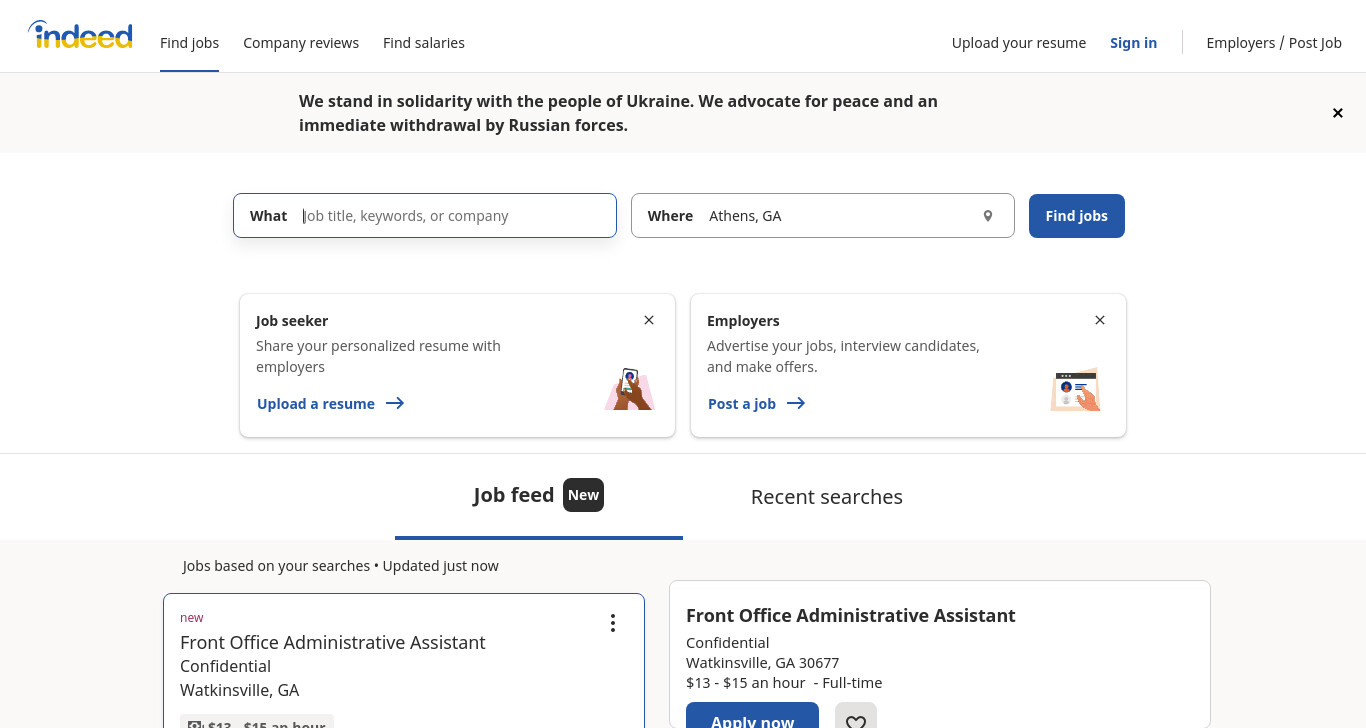Close the Job seeker card
The width and height of the screenshot is (1366, 728).
tap(649, 320)
